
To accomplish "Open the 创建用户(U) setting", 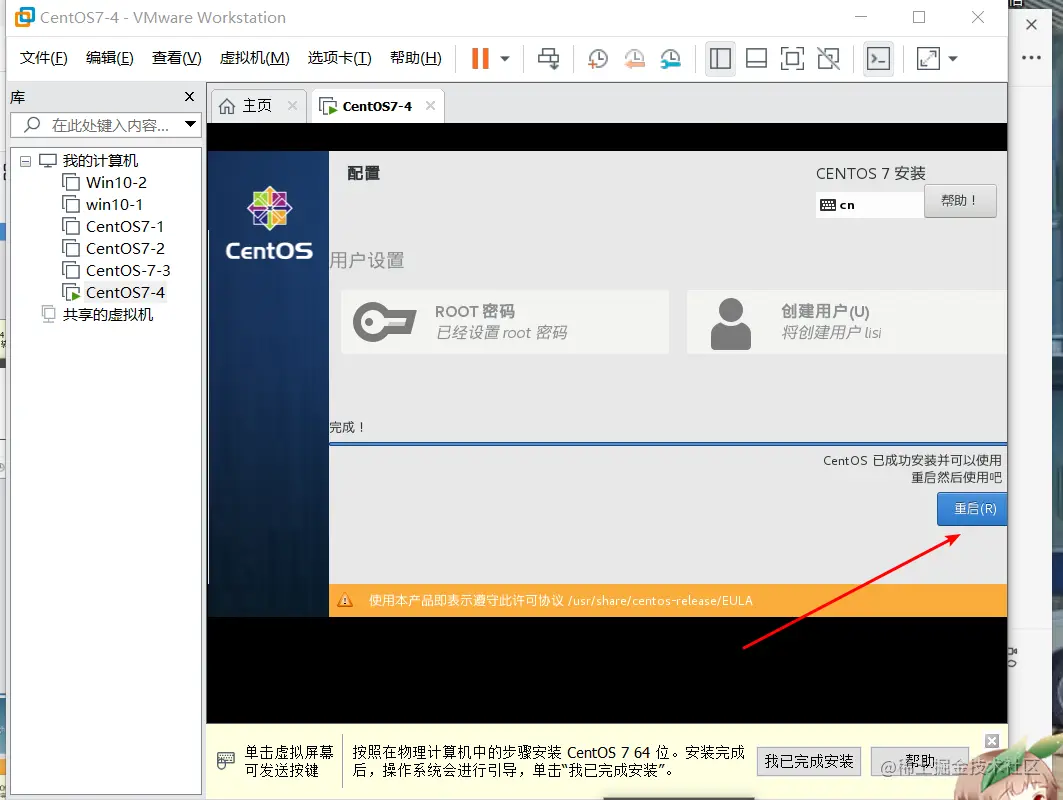I will [x=847, y=322].
